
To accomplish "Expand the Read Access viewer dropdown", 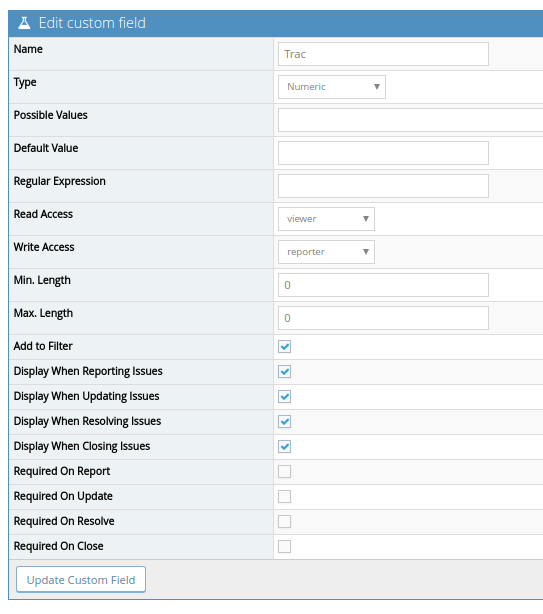I will coord(326,219).
